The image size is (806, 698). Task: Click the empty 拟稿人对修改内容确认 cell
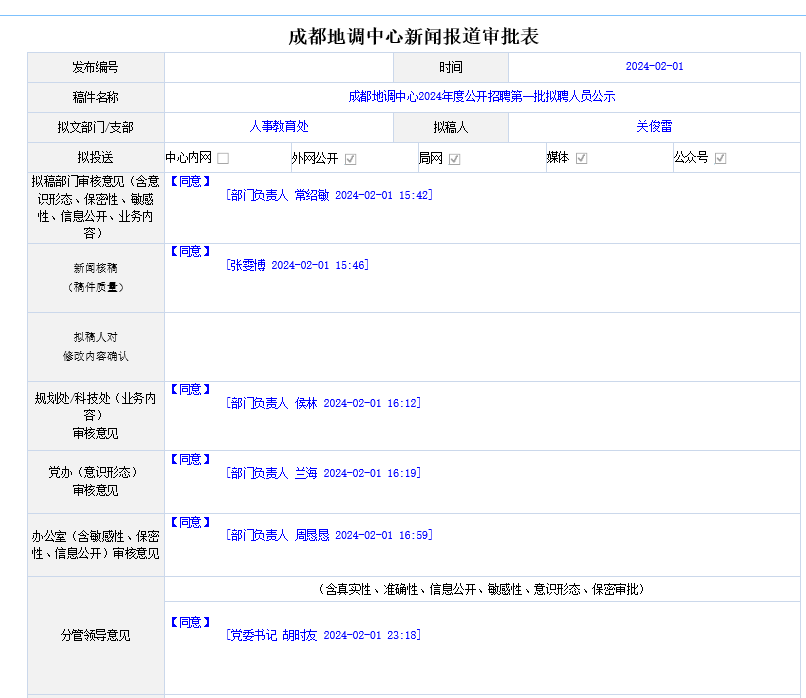(484, 346)
